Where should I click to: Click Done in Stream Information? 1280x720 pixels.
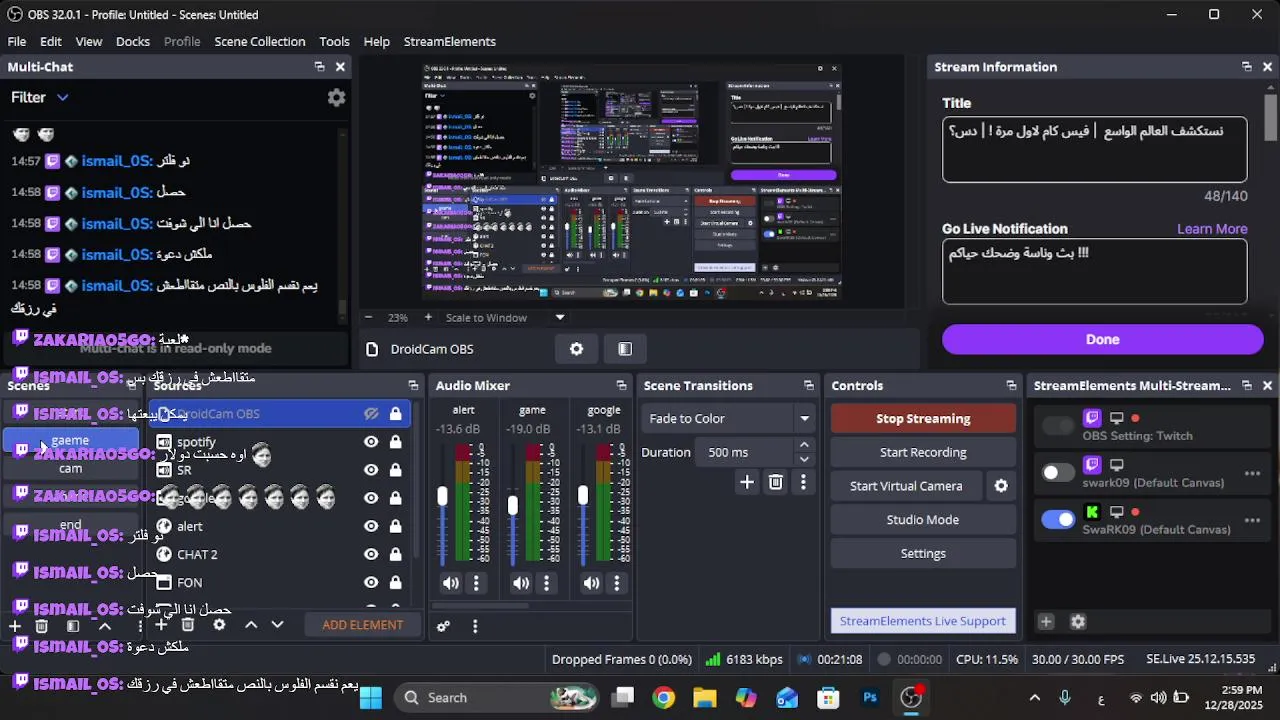(1102, 339)
